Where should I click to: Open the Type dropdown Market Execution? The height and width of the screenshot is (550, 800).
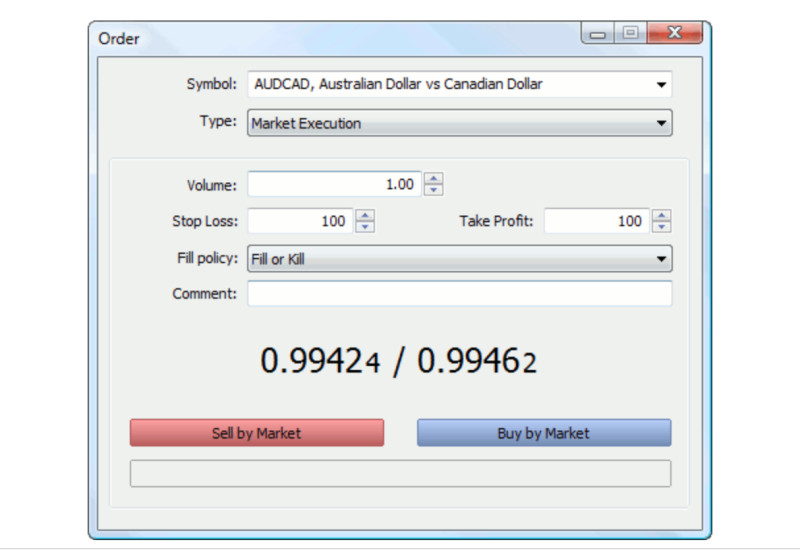(x=460, y=123)
